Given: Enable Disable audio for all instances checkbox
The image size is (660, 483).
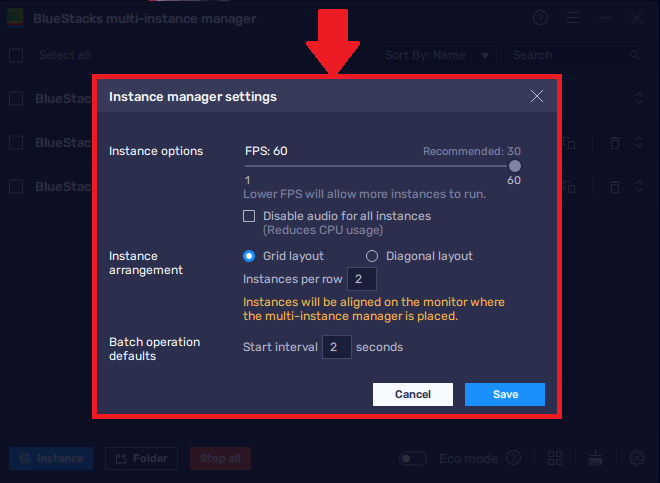Looking at the screenshot, I should (x=250, y=216).
